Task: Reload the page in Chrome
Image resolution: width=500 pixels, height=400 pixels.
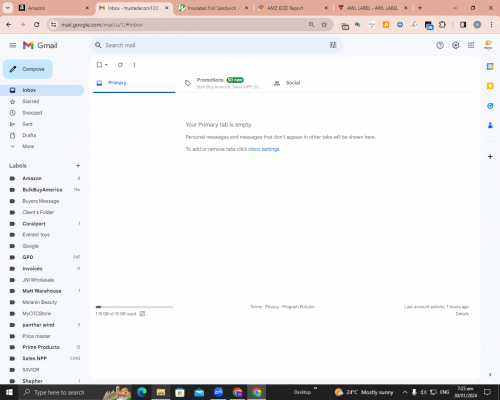Action: pos(37,25)
